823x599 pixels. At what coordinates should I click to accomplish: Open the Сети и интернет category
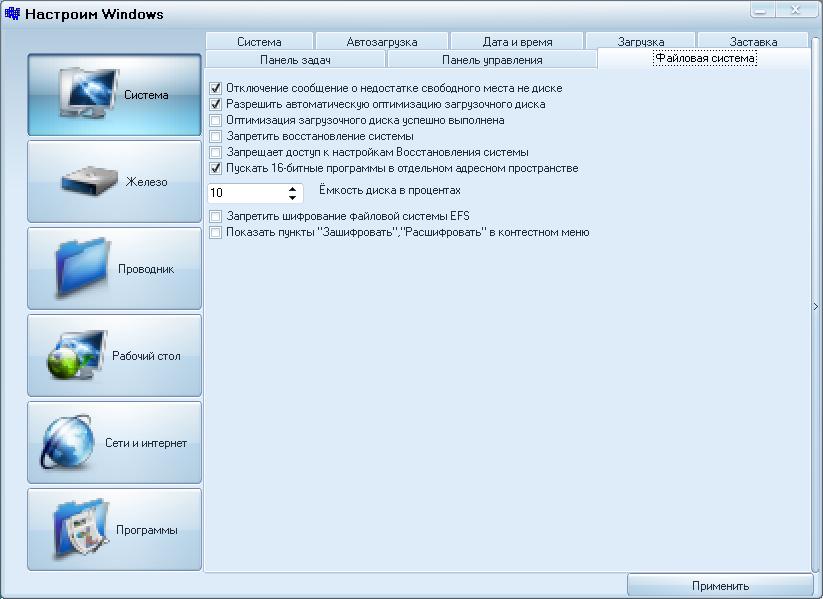pyautogui.click(x=114, y=443)
